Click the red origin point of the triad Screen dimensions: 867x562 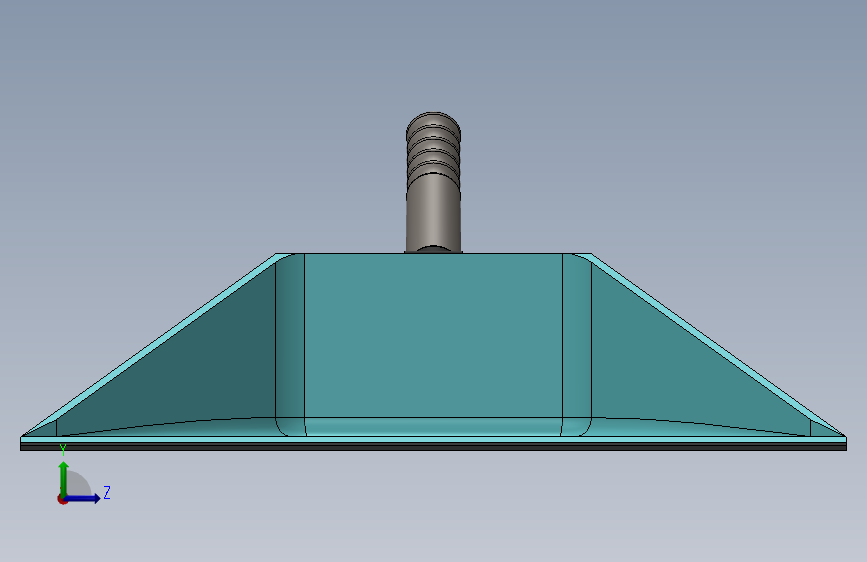(x=62, y=499)
